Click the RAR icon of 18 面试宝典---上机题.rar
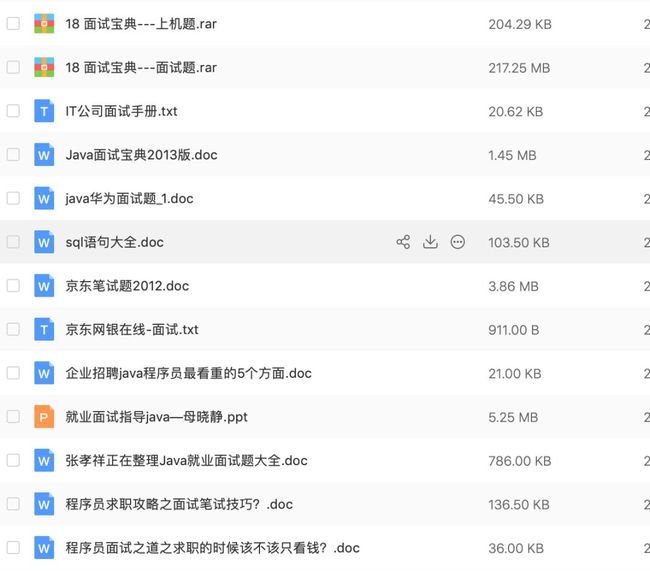This screenshot has height=571, width=650. [x=44, y=24]
